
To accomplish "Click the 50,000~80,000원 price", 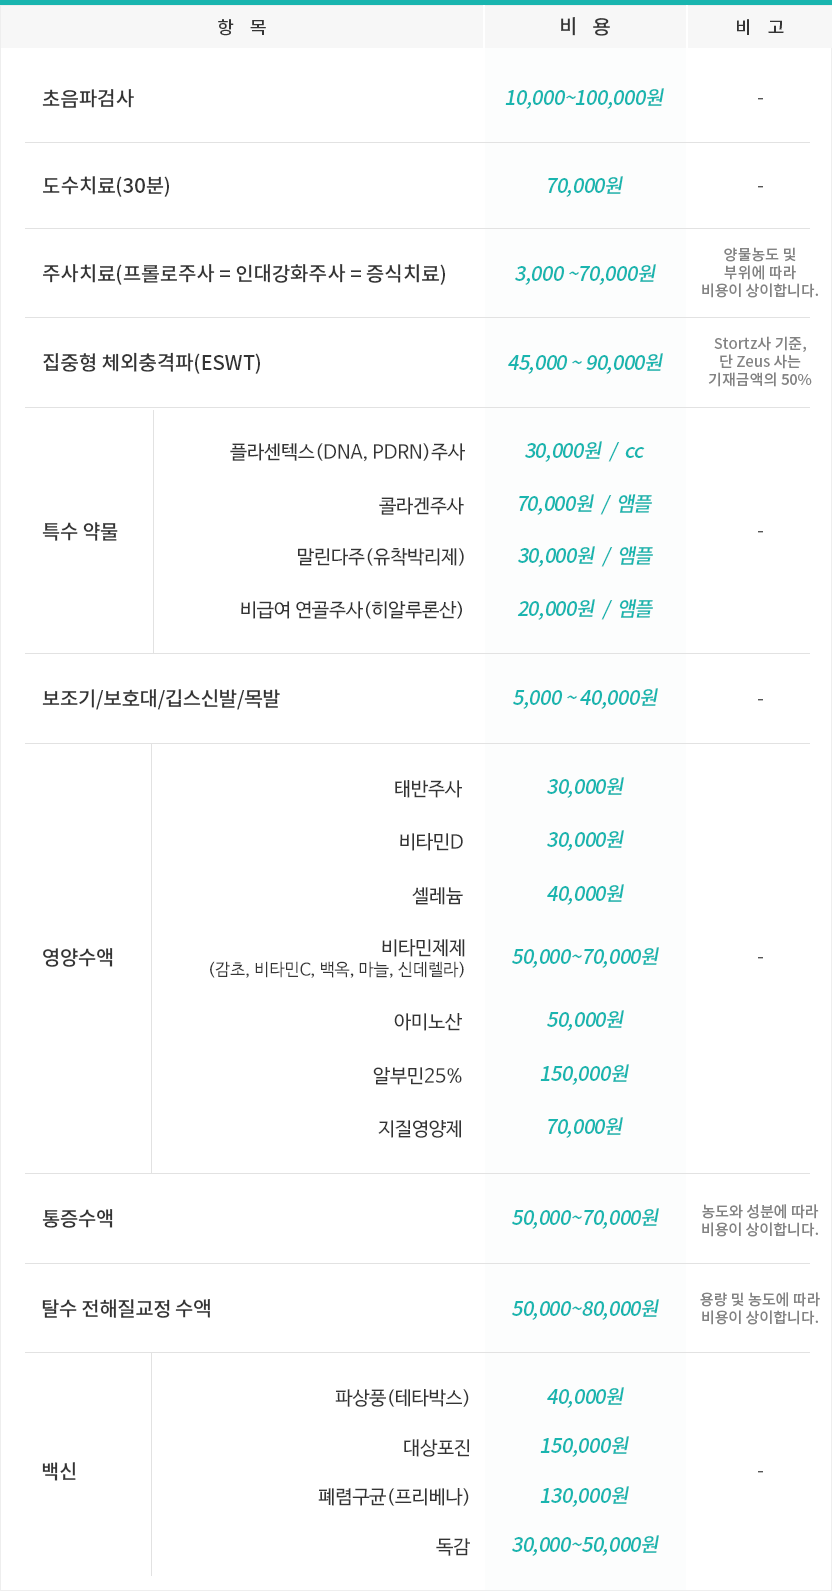I will 585,1308.
